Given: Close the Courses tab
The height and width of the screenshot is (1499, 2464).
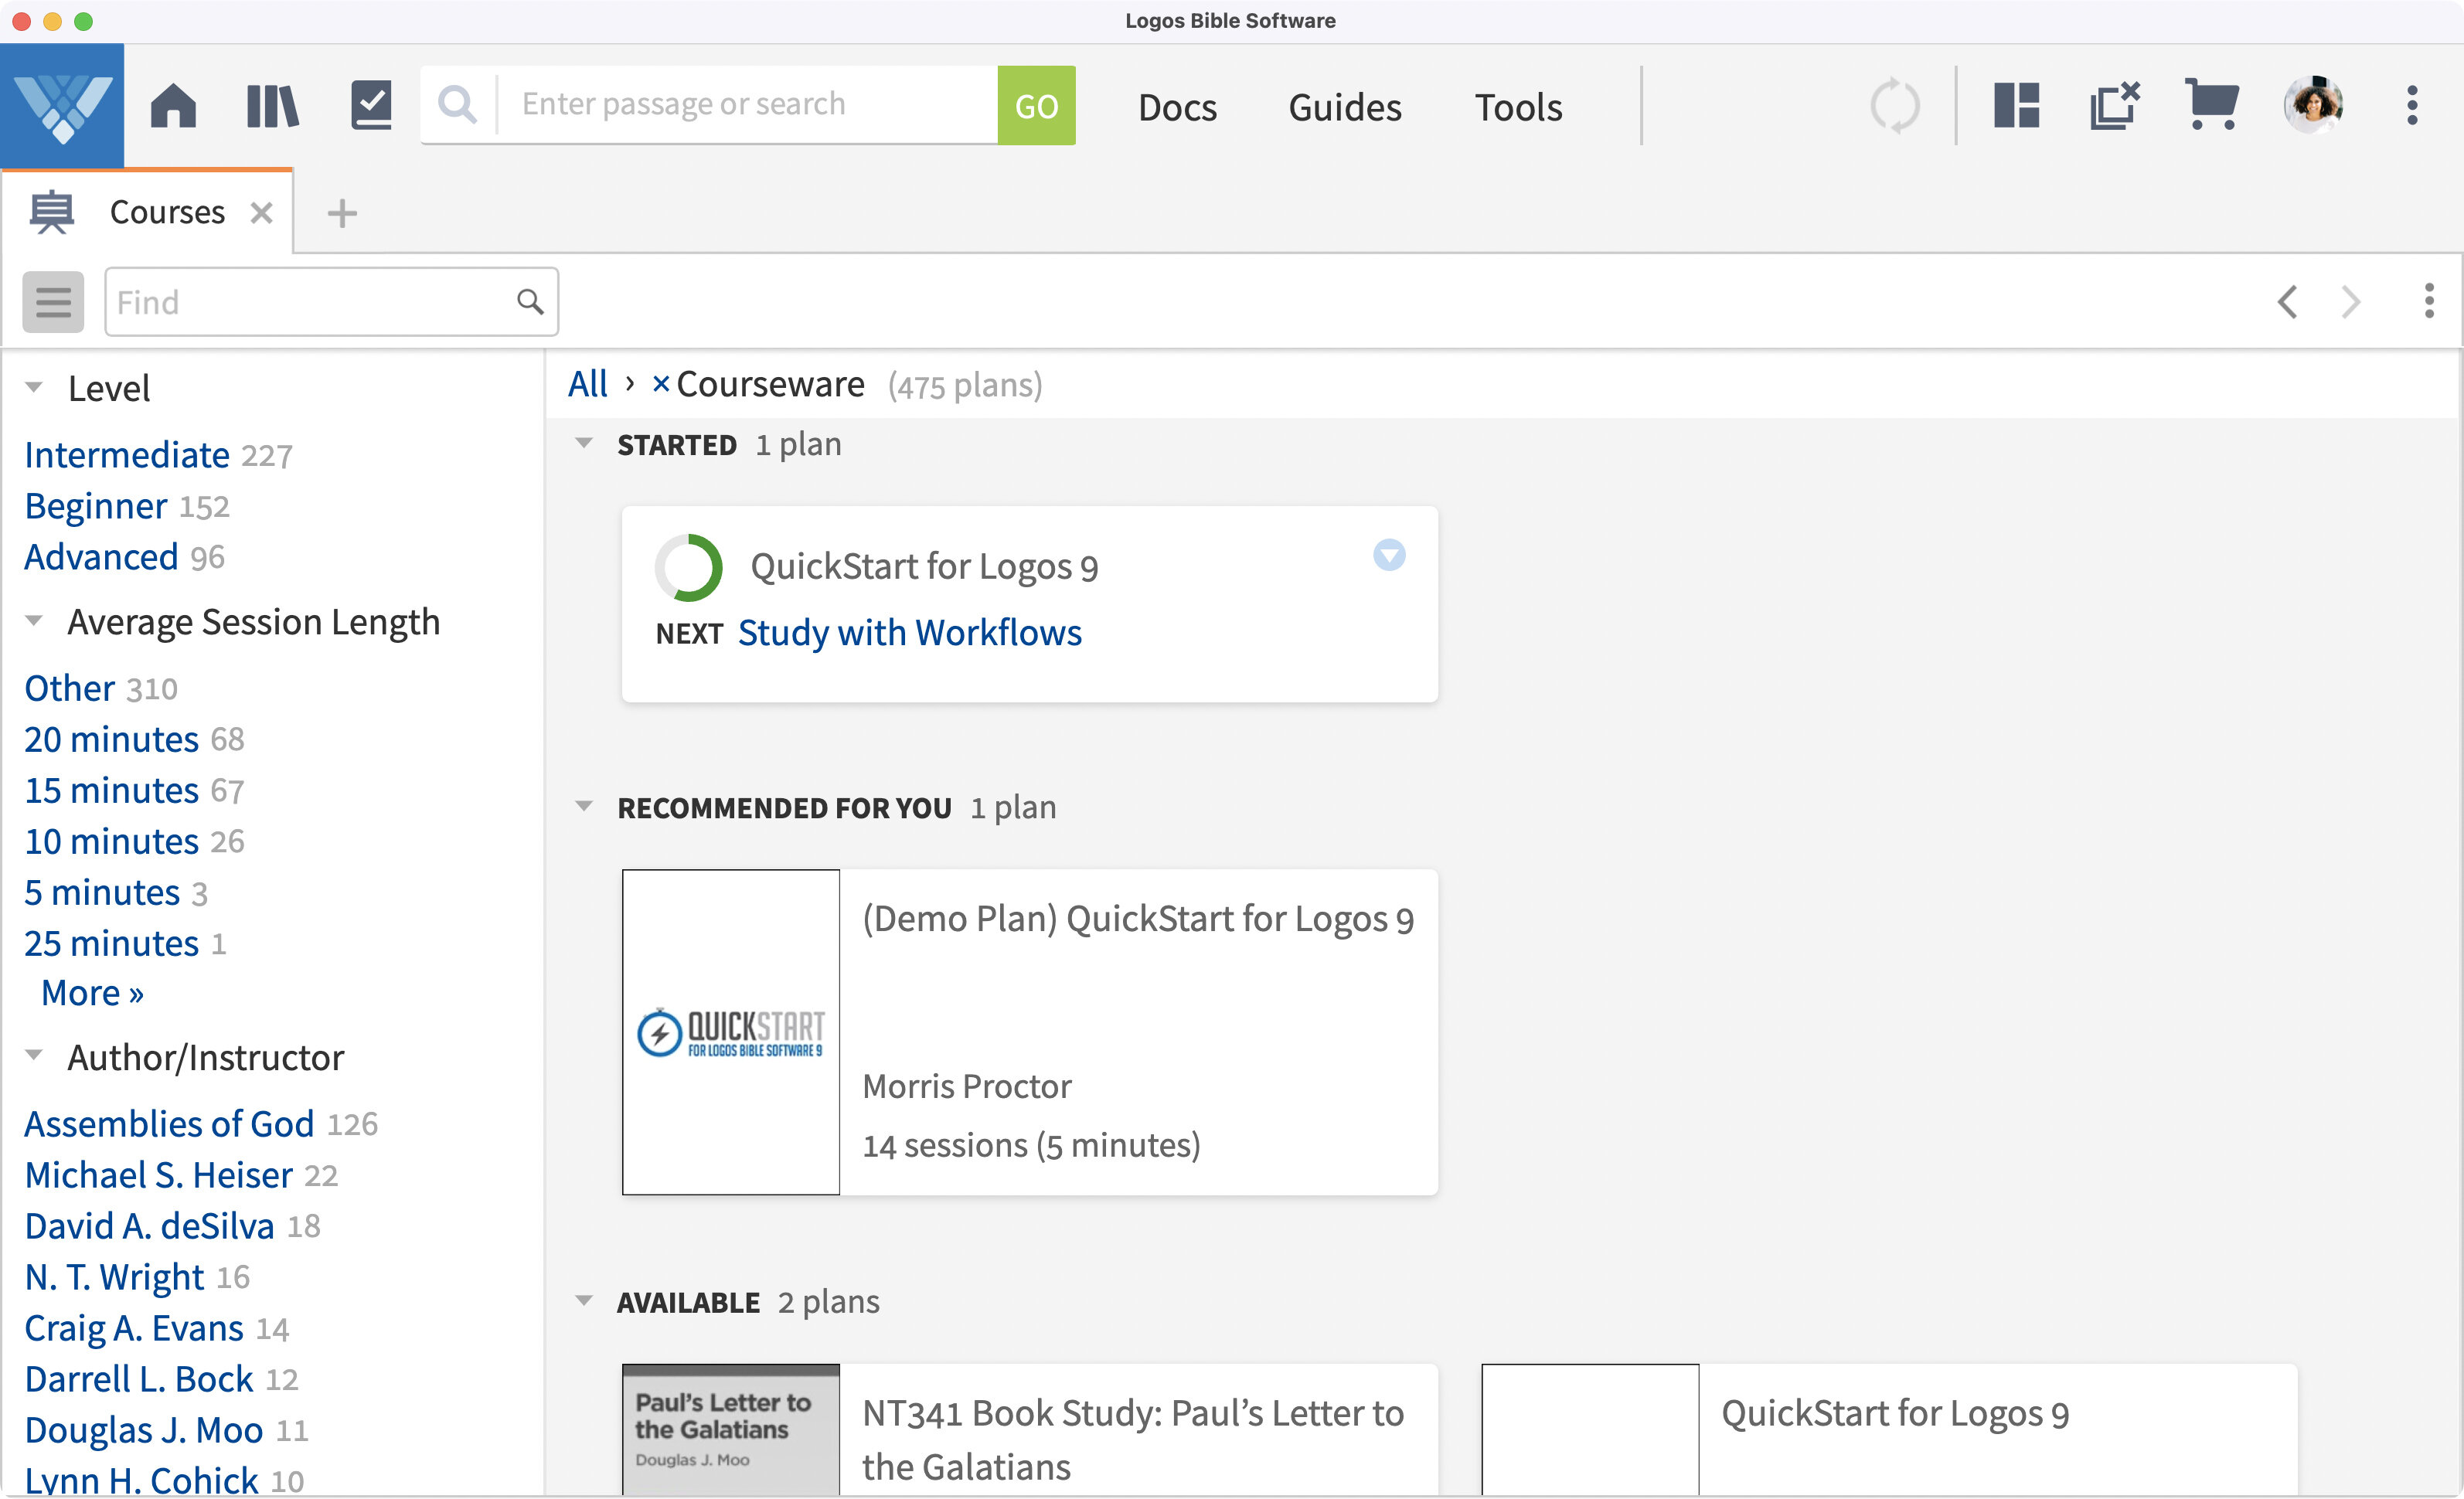Looking at the screenshot, I should pyautogui.click(x=261, y=213).
